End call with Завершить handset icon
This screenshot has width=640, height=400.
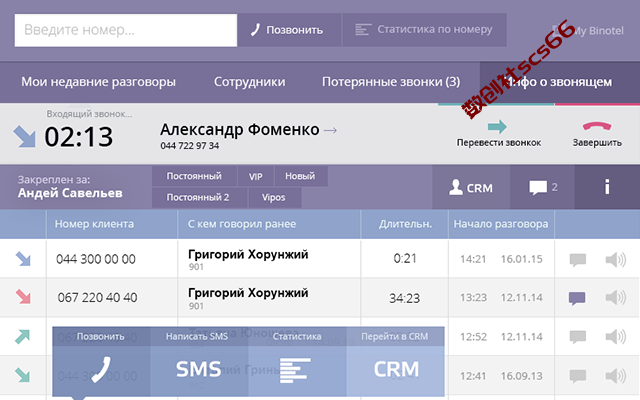(597, 126)
